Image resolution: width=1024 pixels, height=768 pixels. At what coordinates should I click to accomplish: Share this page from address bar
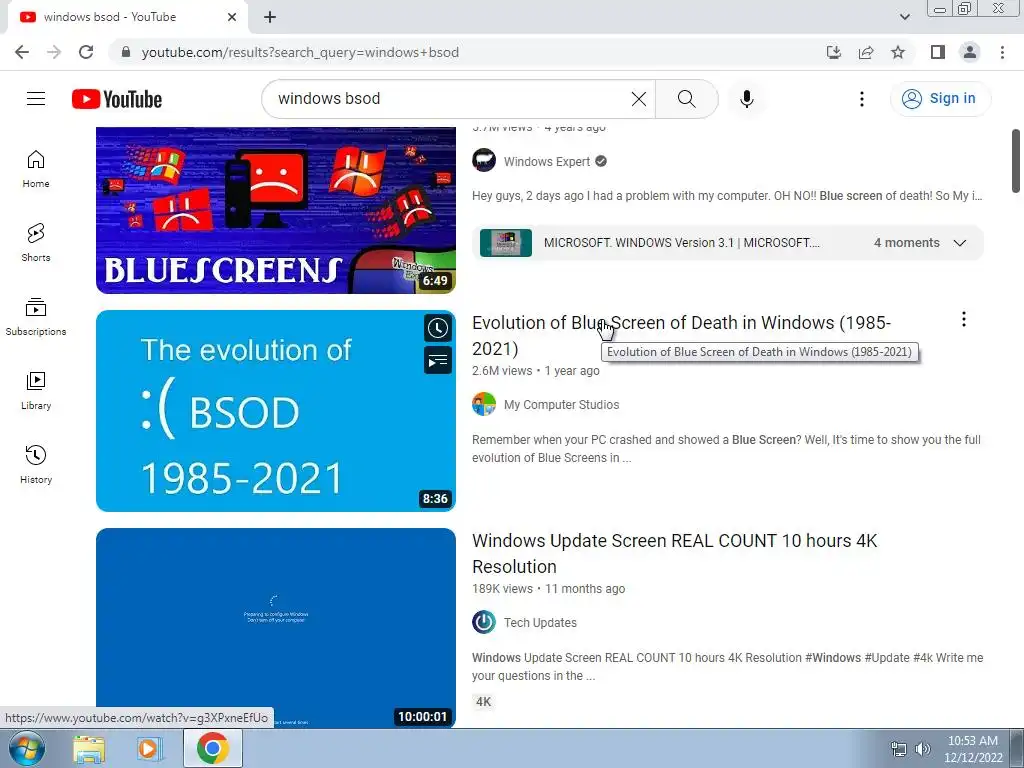tap(866, 52)
